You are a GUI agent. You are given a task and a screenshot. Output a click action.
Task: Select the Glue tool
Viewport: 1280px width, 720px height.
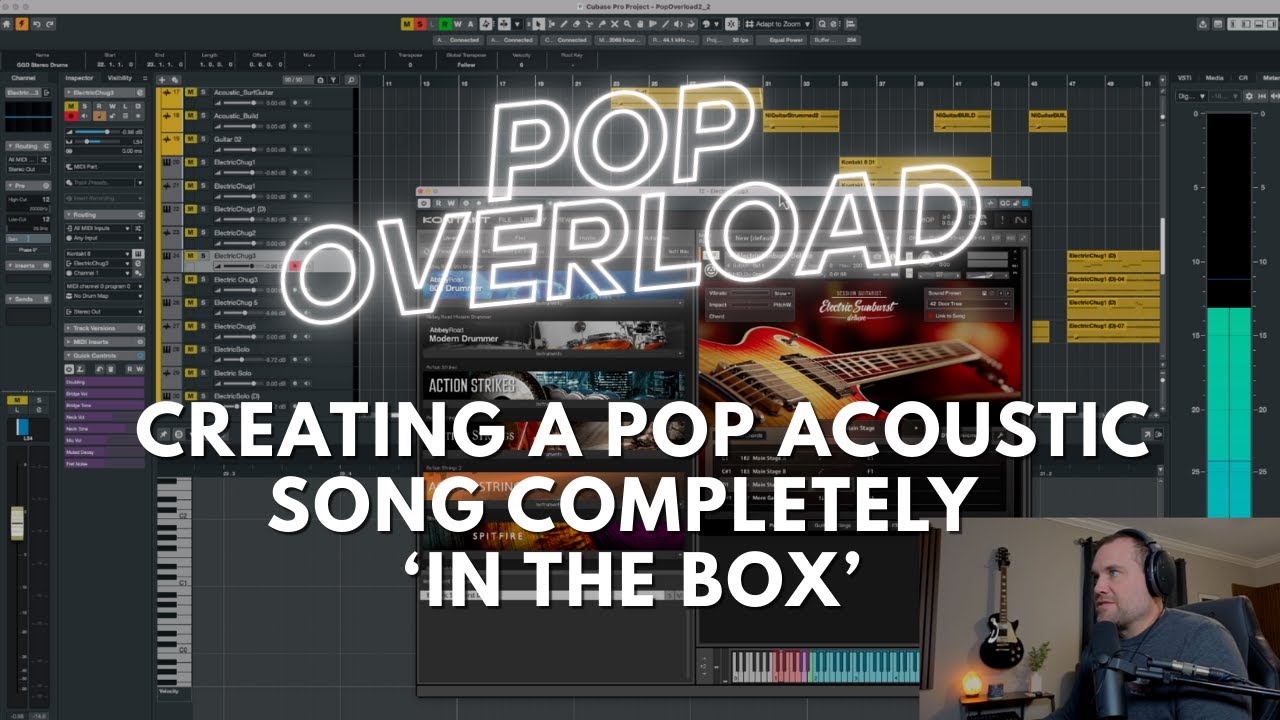click(x=602, y=24)
